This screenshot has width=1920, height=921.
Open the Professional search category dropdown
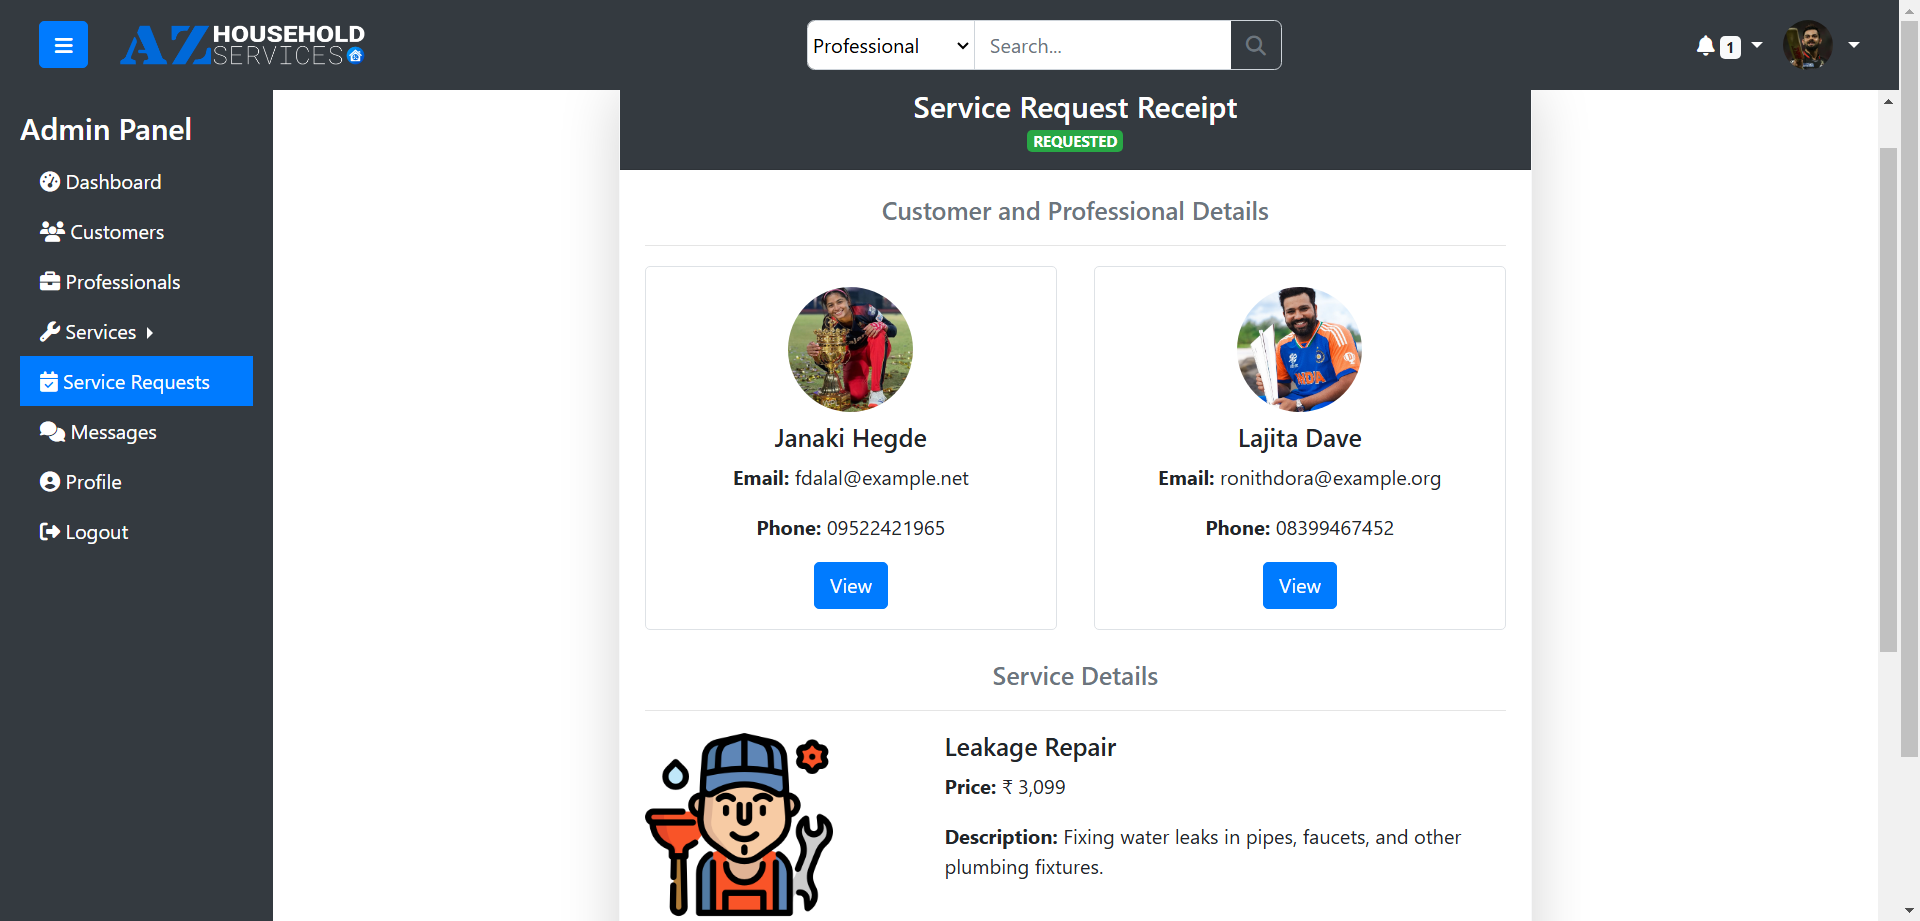(x=888, y=45)
